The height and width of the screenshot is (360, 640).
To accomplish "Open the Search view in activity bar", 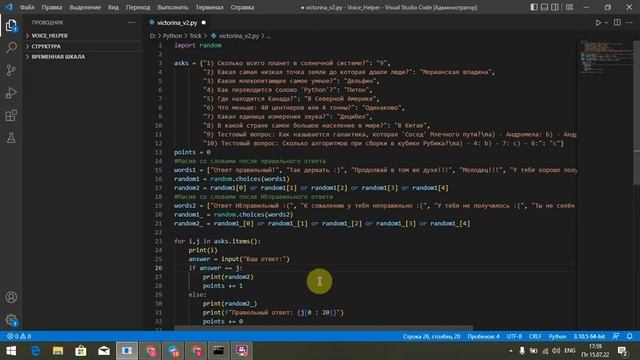I will click(11, 47).
